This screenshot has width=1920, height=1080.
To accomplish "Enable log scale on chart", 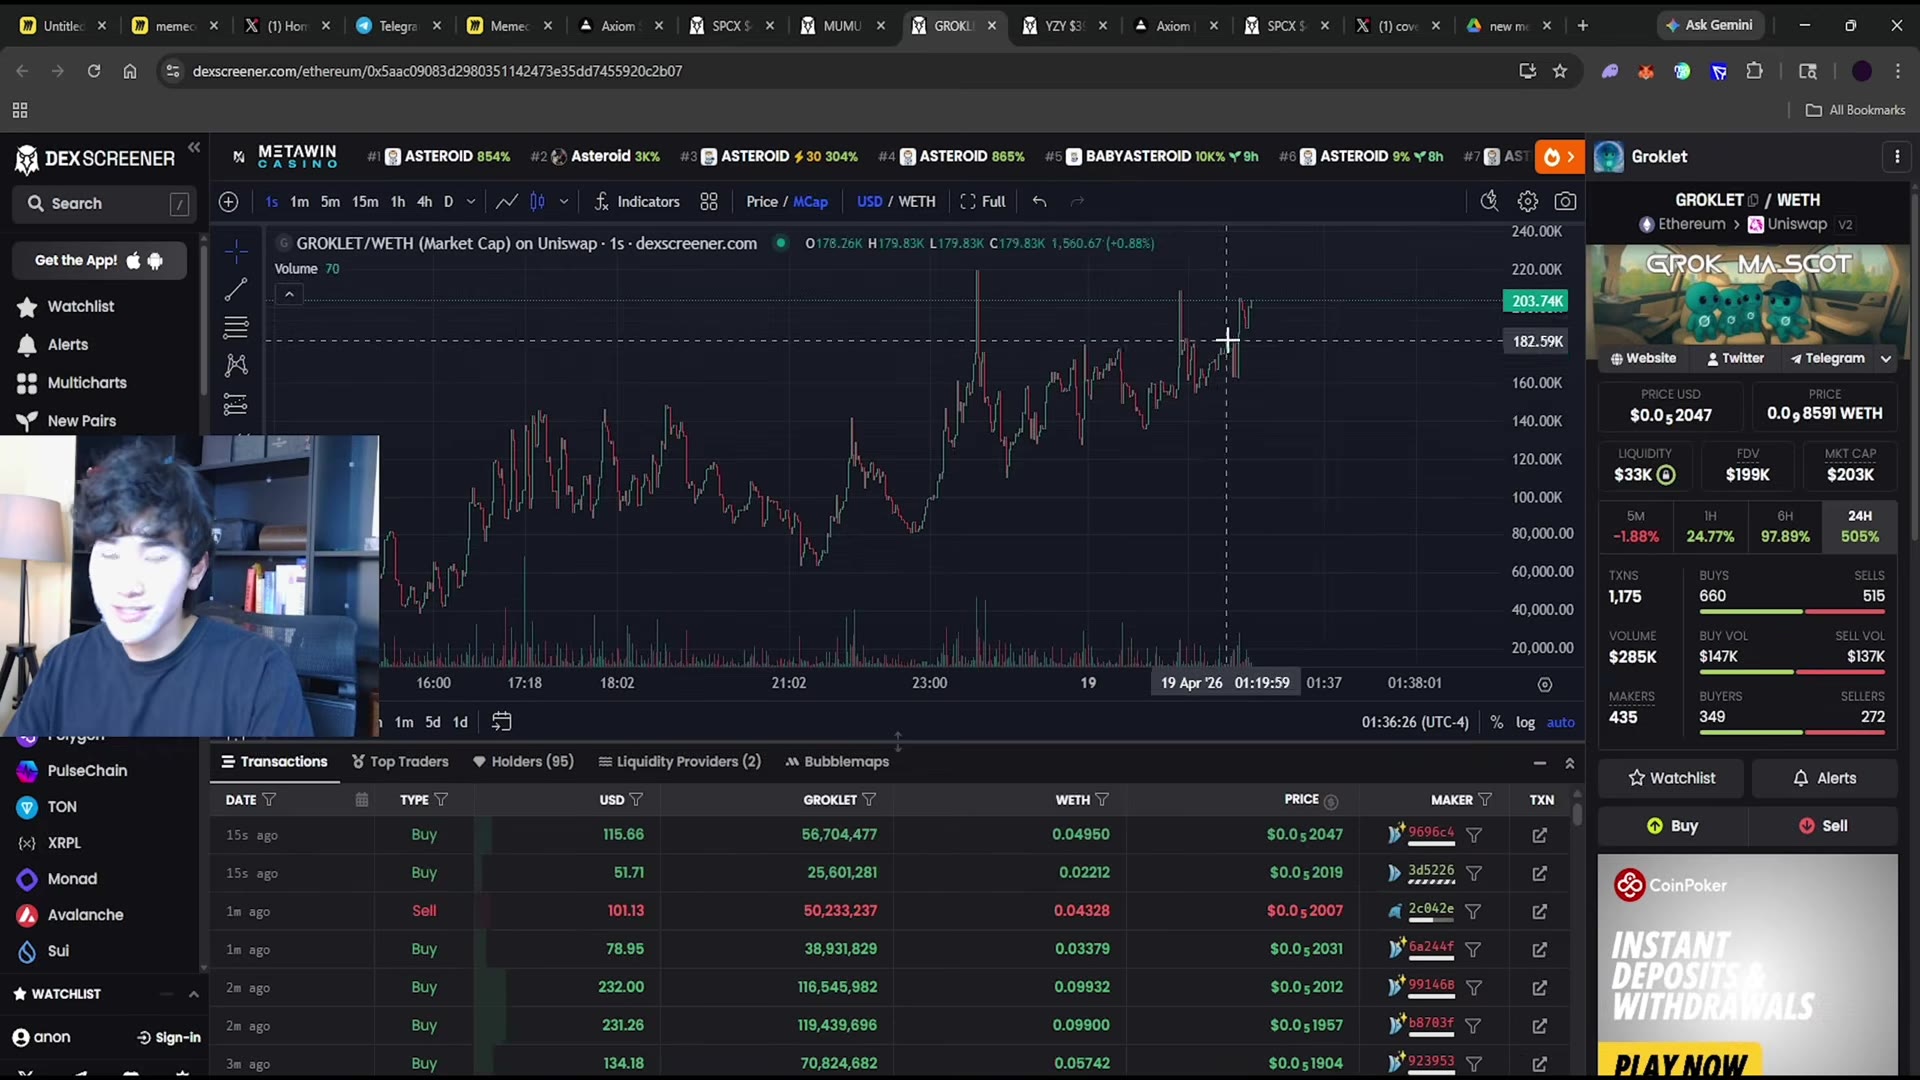I will [x=1525, y=722].
